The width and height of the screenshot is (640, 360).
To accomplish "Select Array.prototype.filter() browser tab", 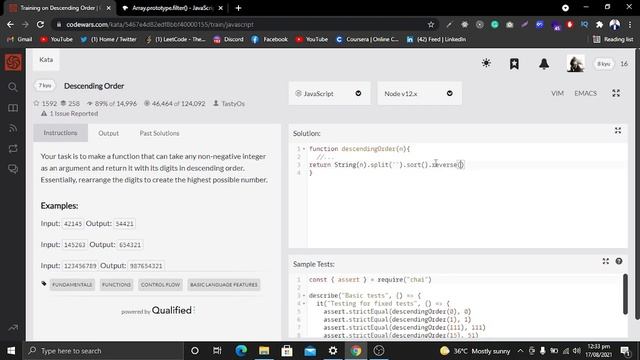I will pyautogui.click(x=173, y=8).
